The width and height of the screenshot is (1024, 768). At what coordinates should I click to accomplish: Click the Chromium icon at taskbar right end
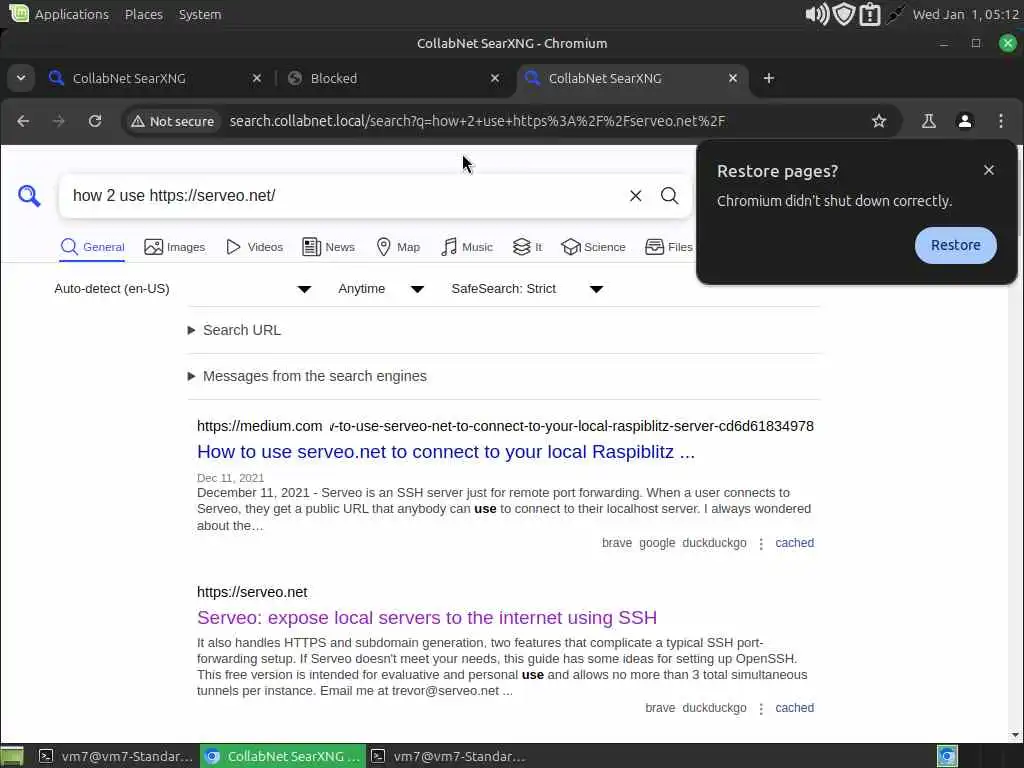coord(947,756)
